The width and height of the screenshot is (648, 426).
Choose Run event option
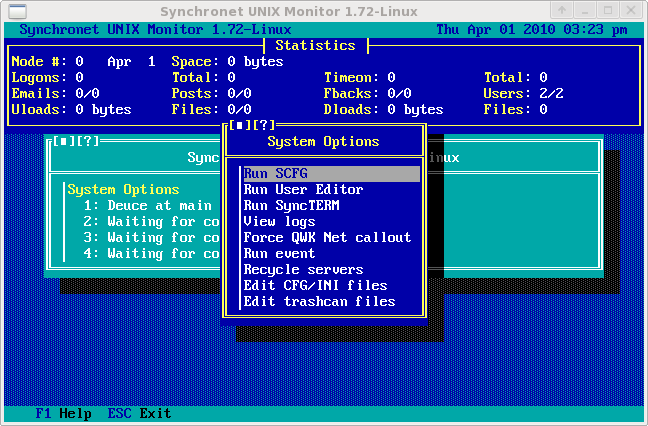tap(279, 253)
